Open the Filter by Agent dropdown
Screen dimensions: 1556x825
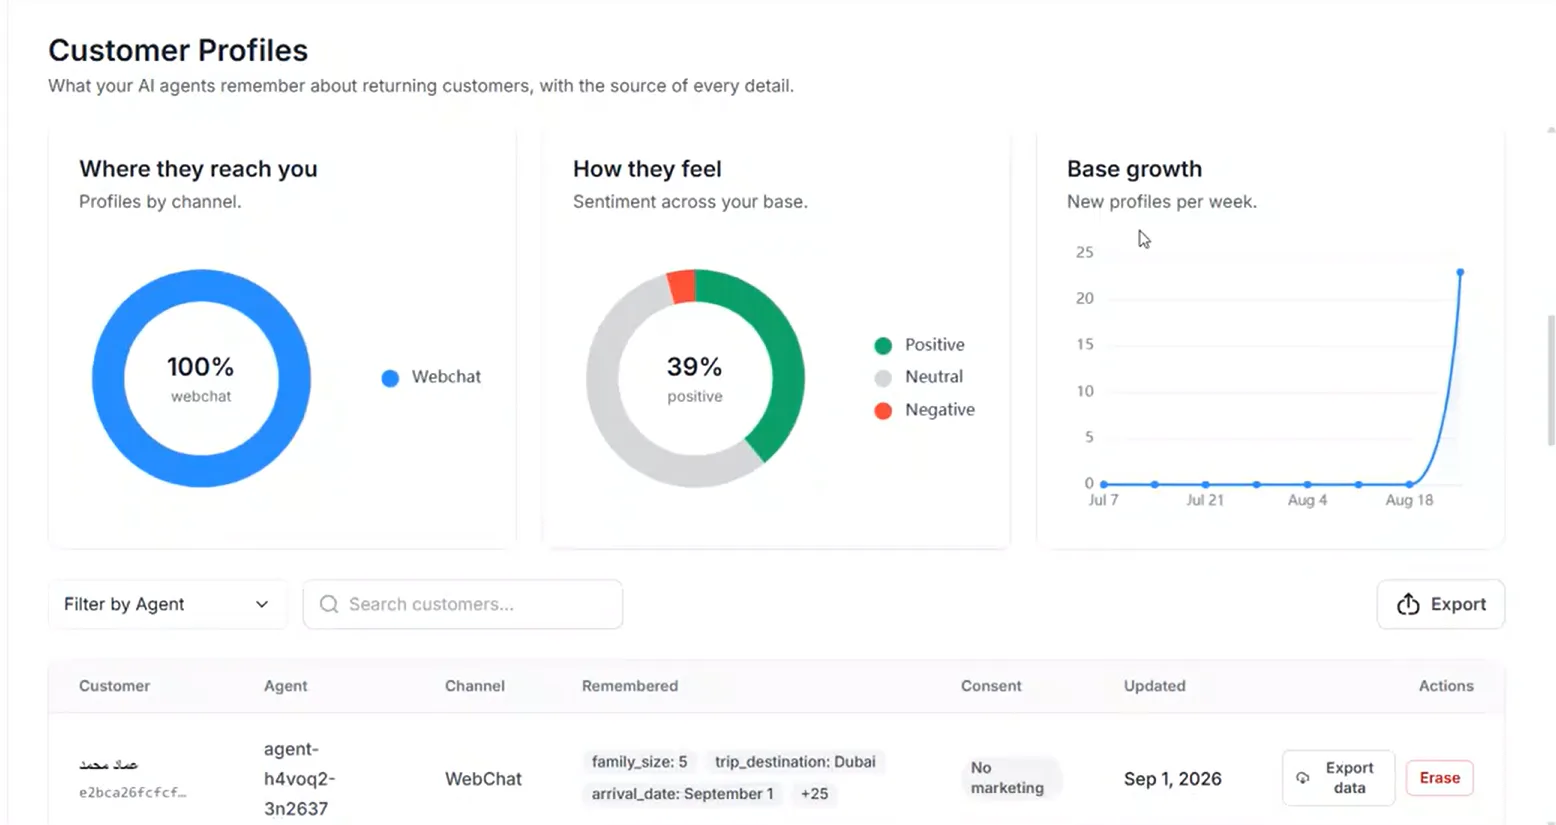point(167,604)
